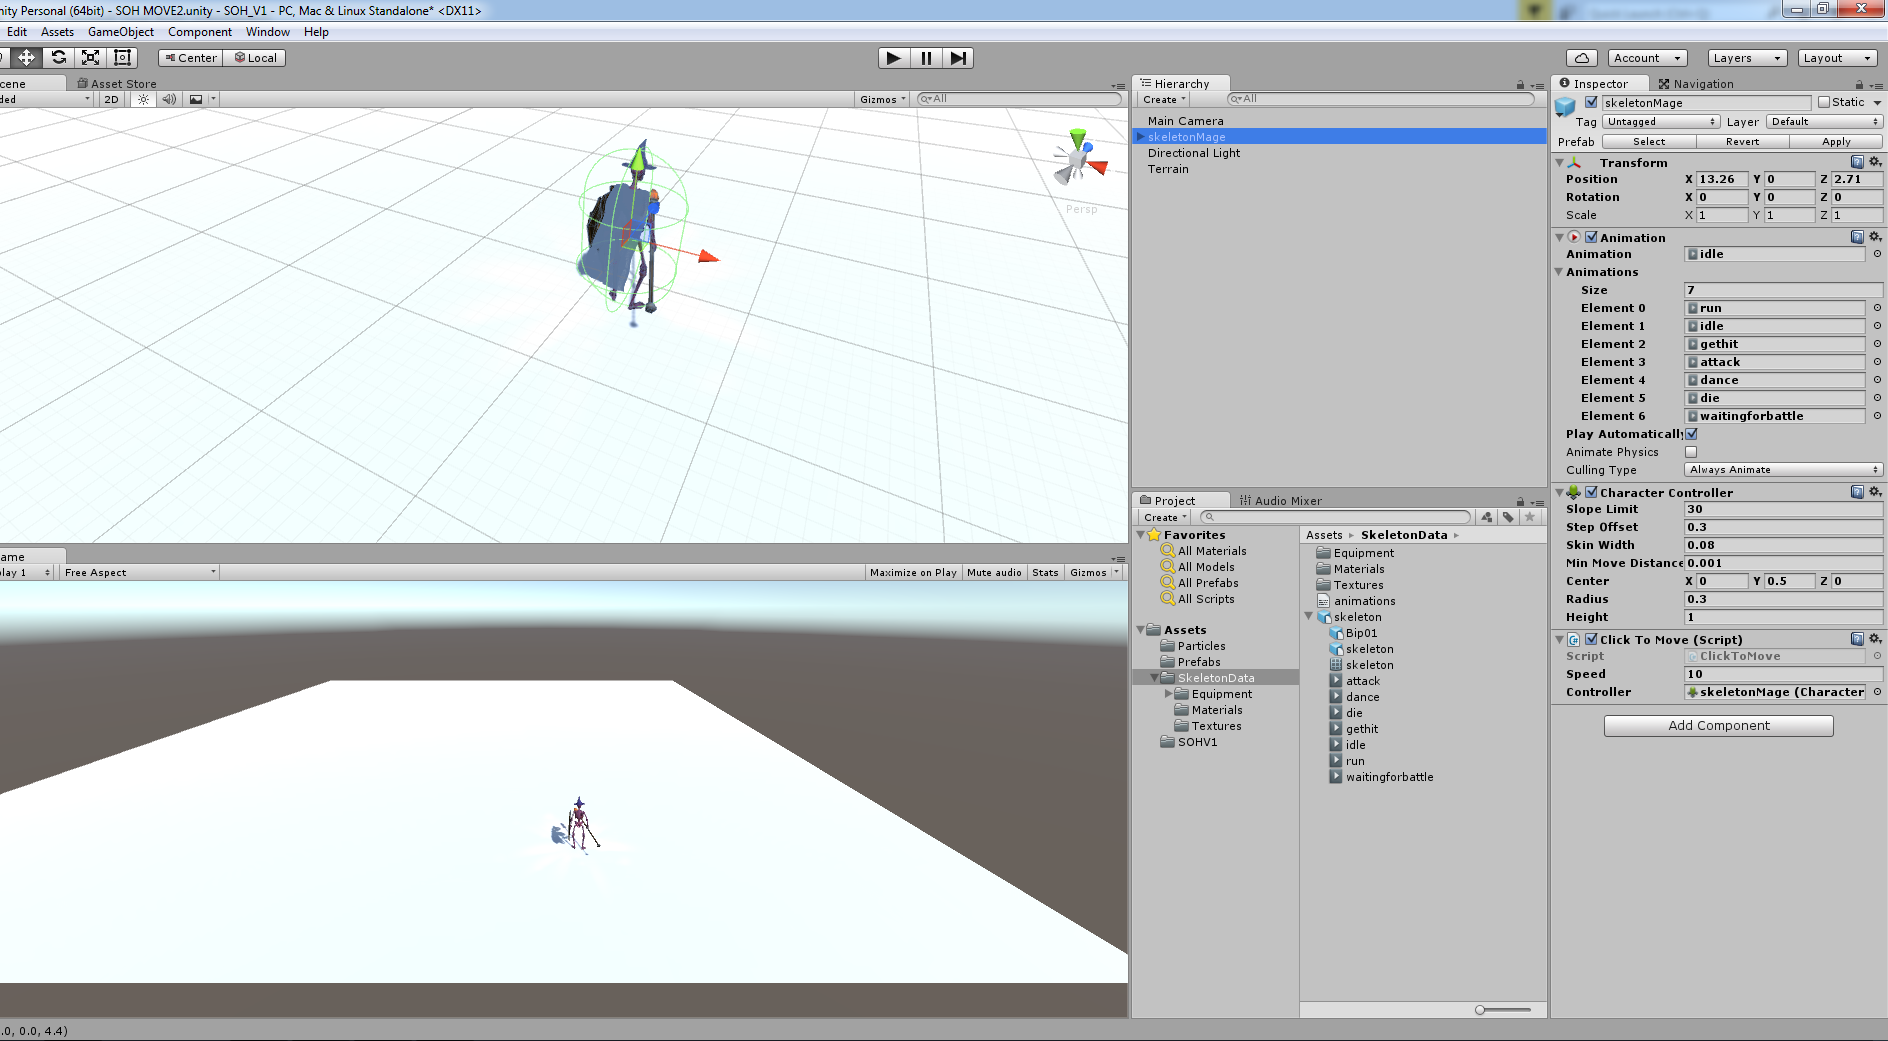
Task: Click the Add Component button
Action: [x=1718, y=726]
